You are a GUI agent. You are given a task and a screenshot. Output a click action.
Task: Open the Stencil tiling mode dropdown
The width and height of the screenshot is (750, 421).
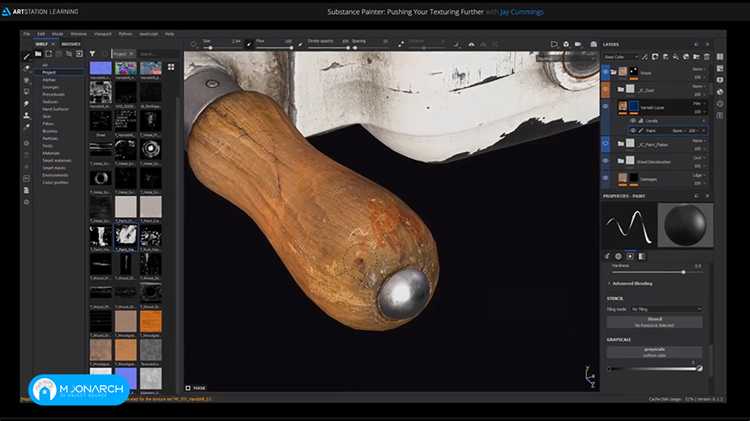[x=667, y=309]
